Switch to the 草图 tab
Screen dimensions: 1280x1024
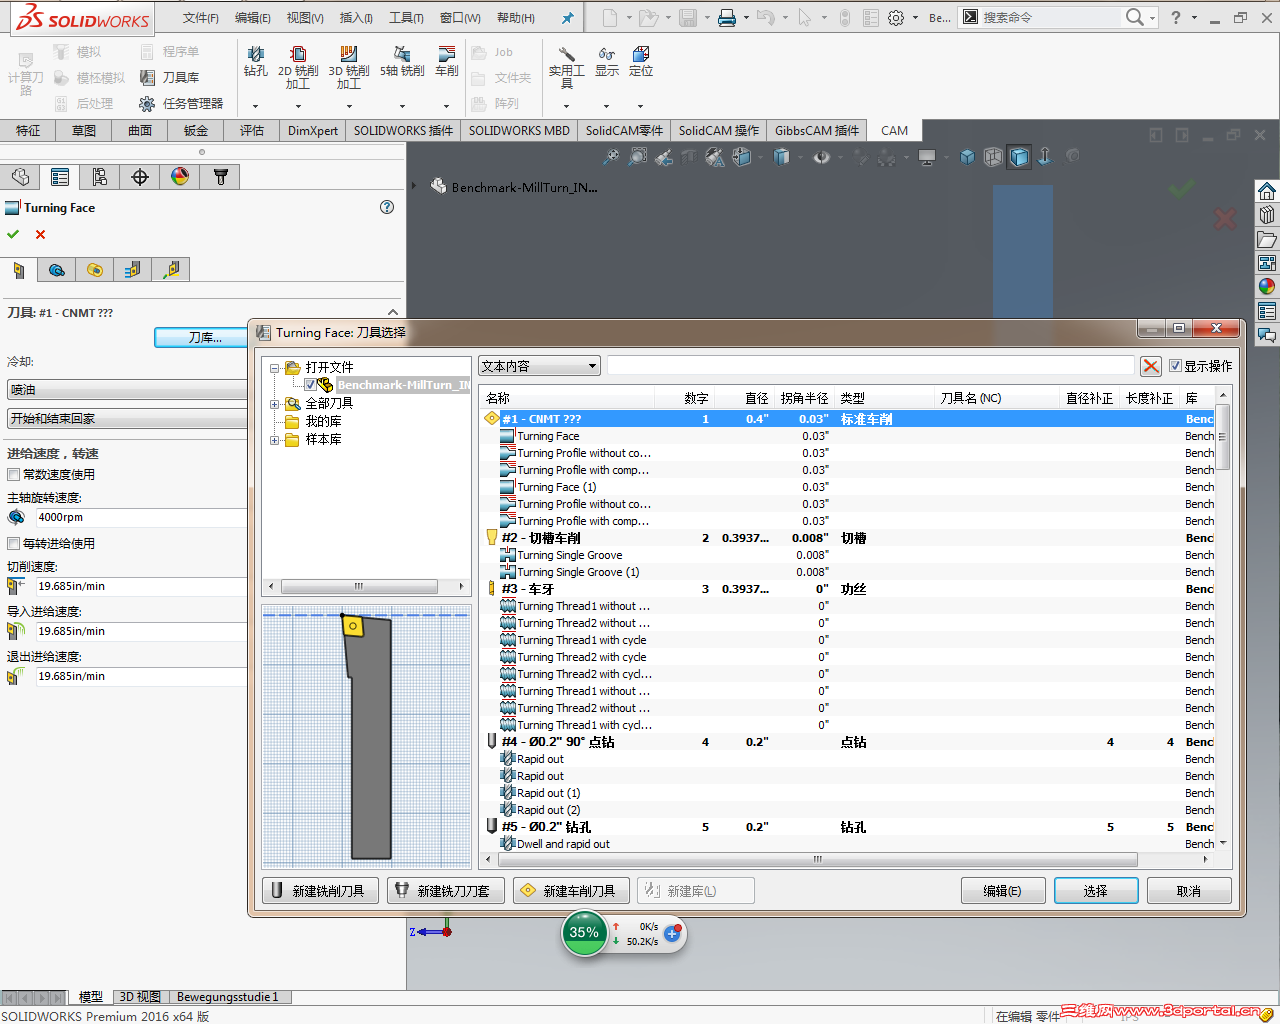pyautogui.click(x=84, y=130)
